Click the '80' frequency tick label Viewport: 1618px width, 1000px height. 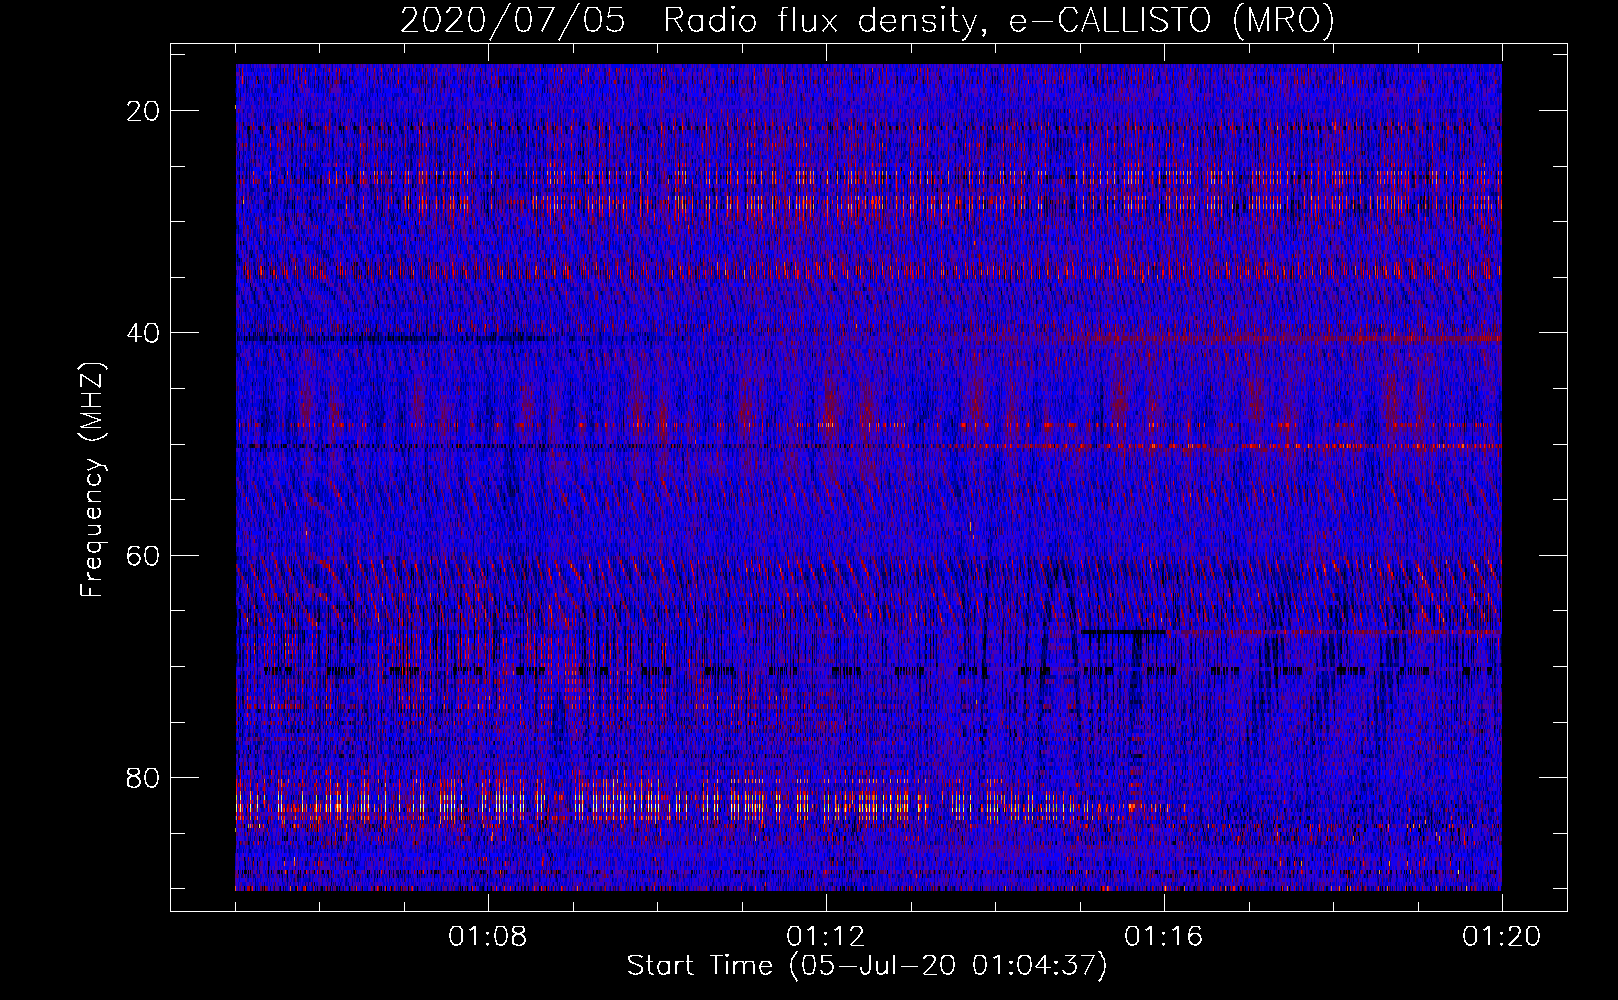[x=145, y=776]
